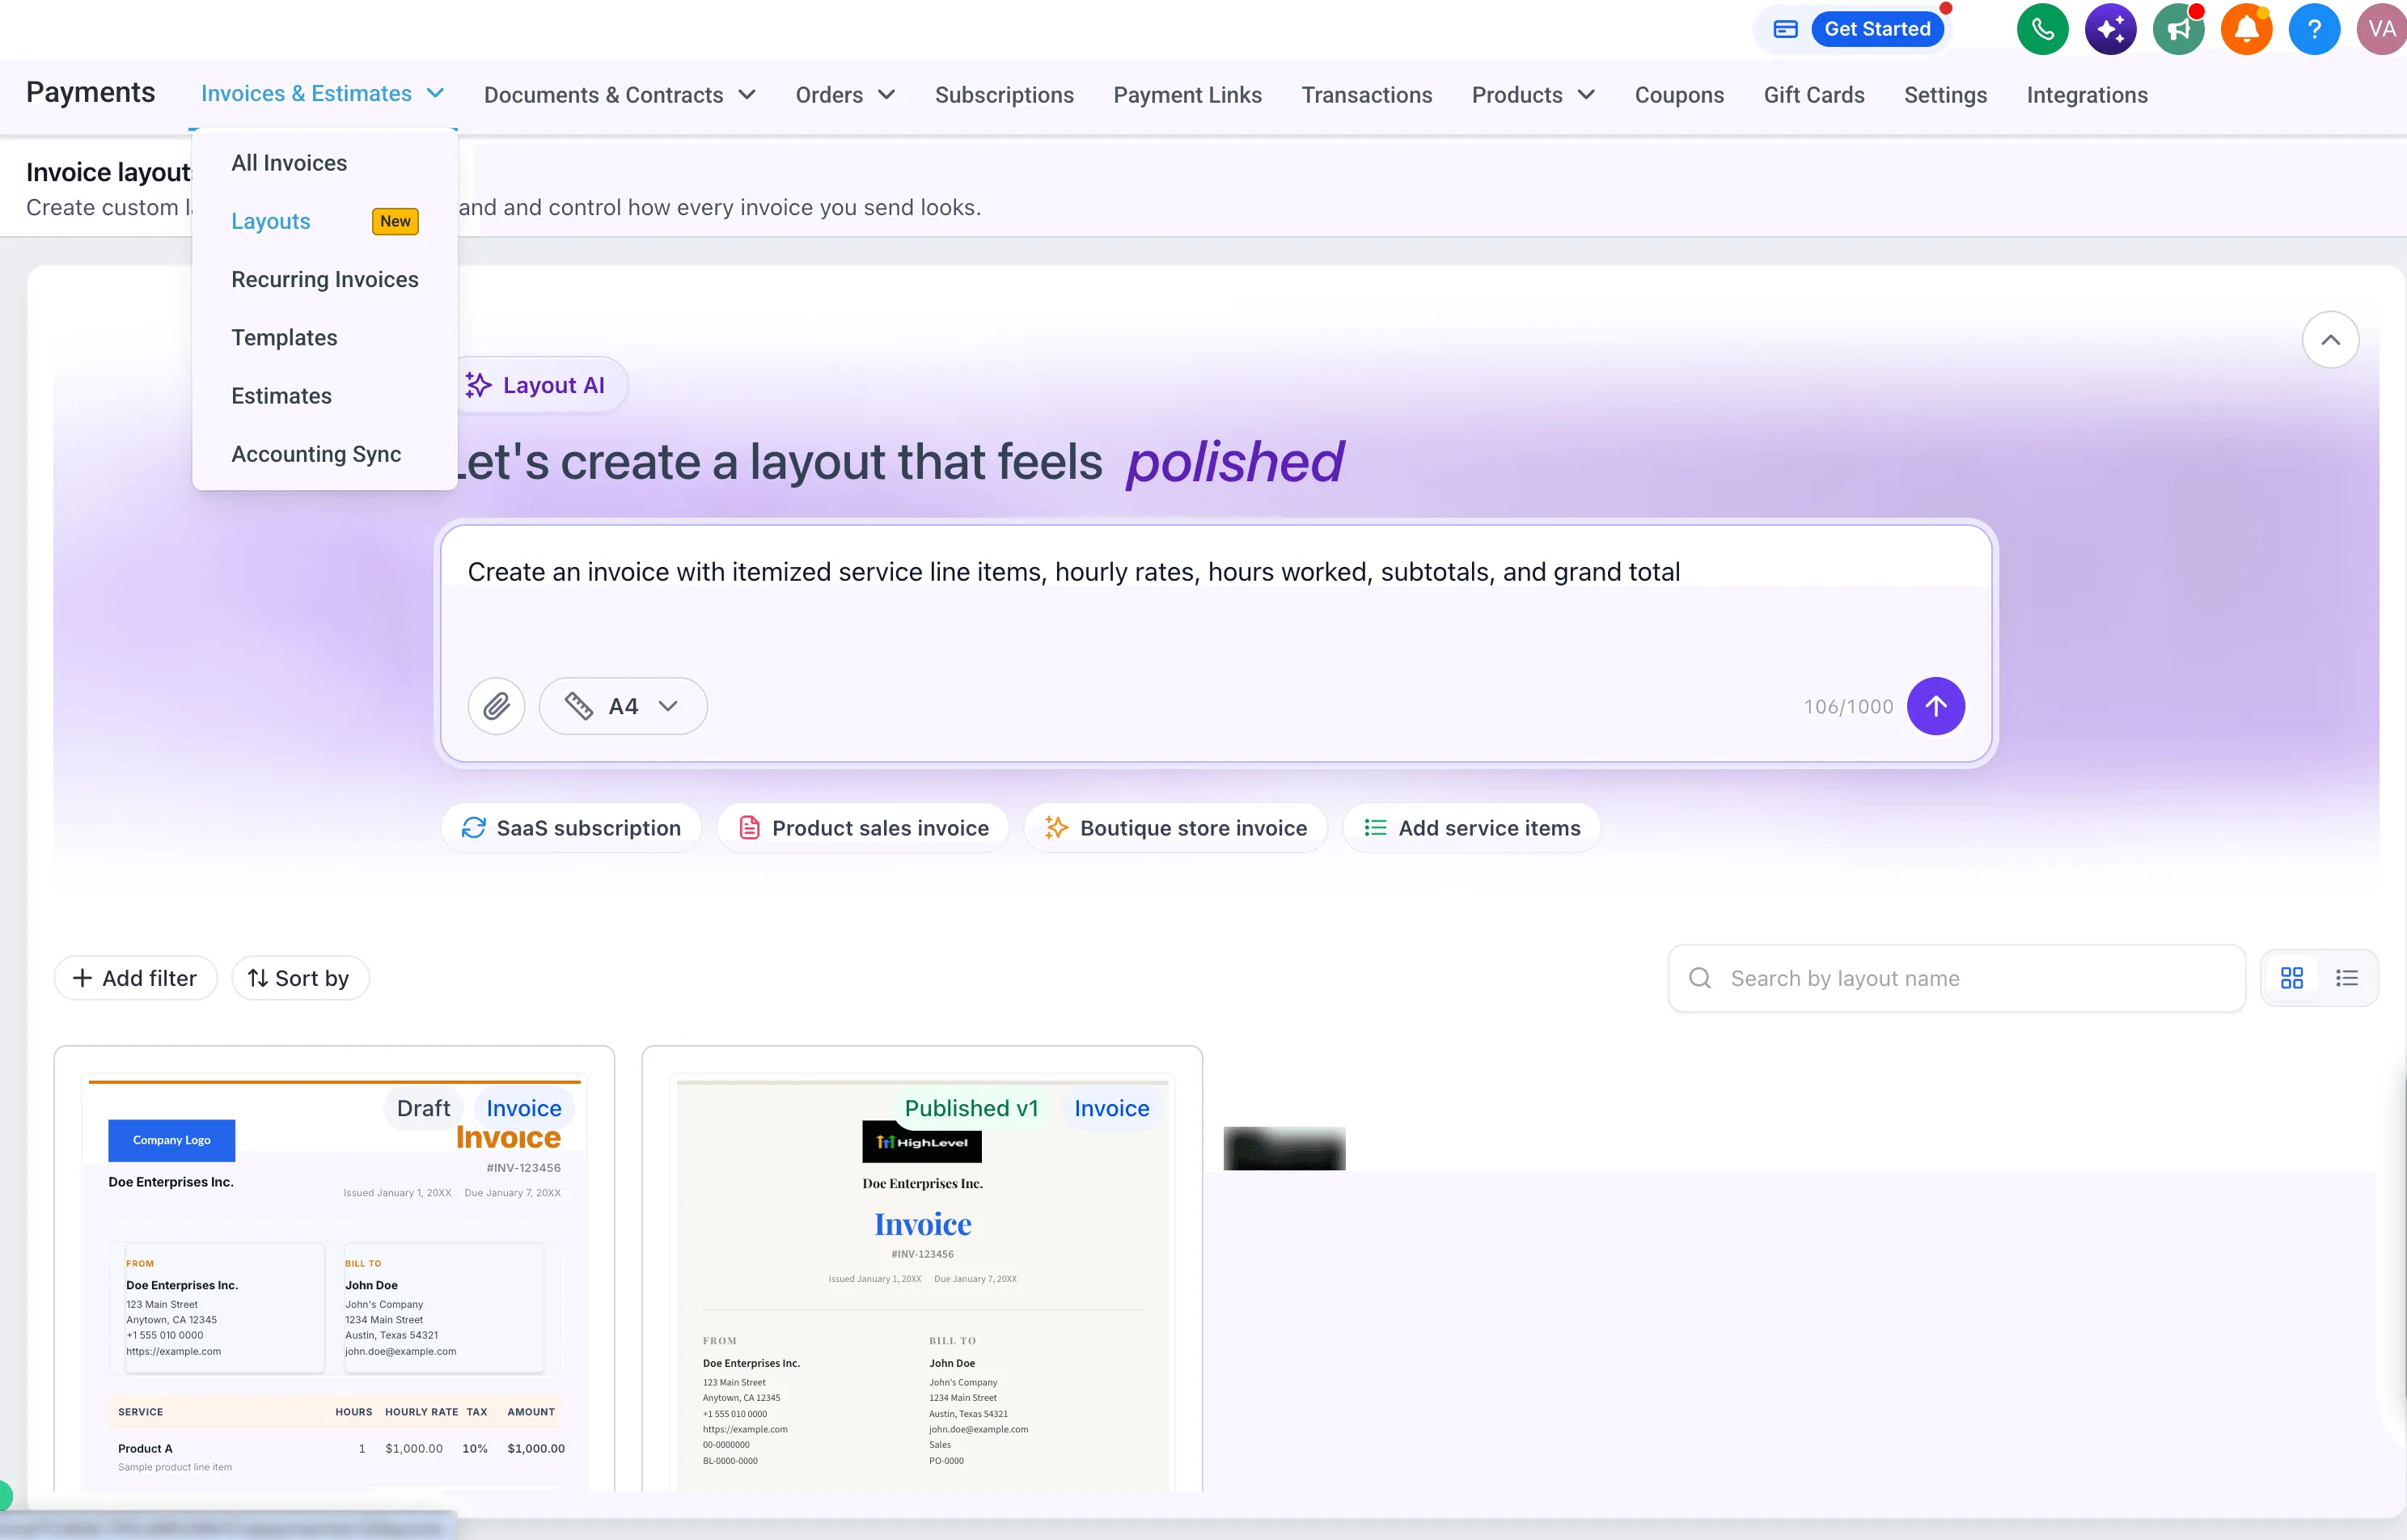The width and height of the screenshot is (2407, 1540).
Task: Expand the Orders dropdown menu
Action: [845, 95]
